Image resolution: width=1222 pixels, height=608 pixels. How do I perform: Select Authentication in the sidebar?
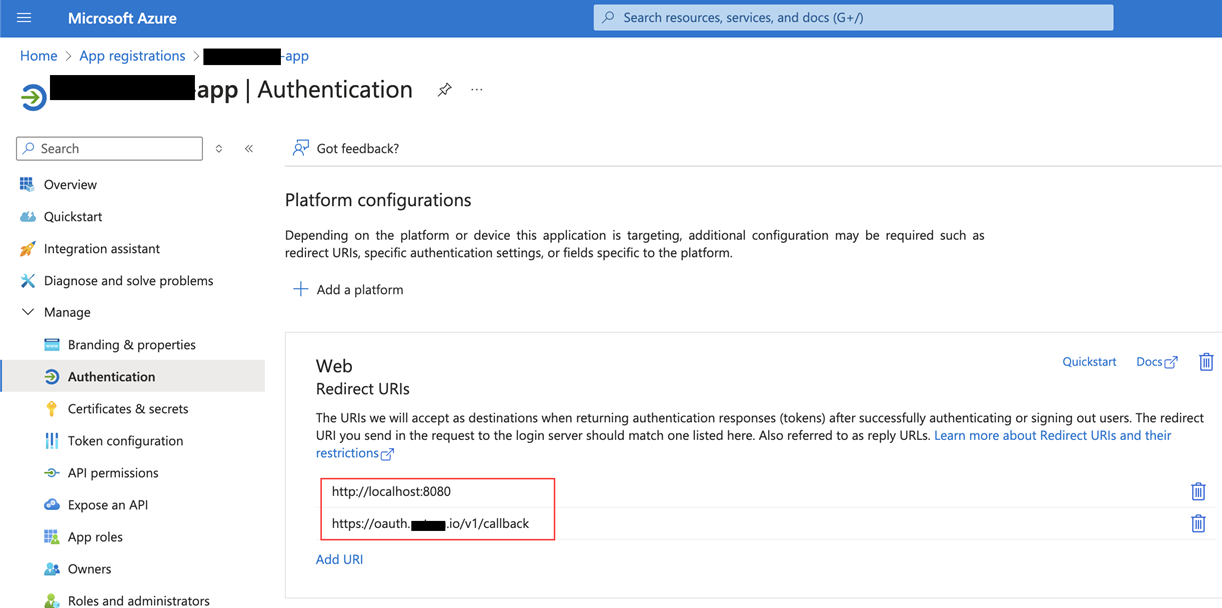pos(133,377)
